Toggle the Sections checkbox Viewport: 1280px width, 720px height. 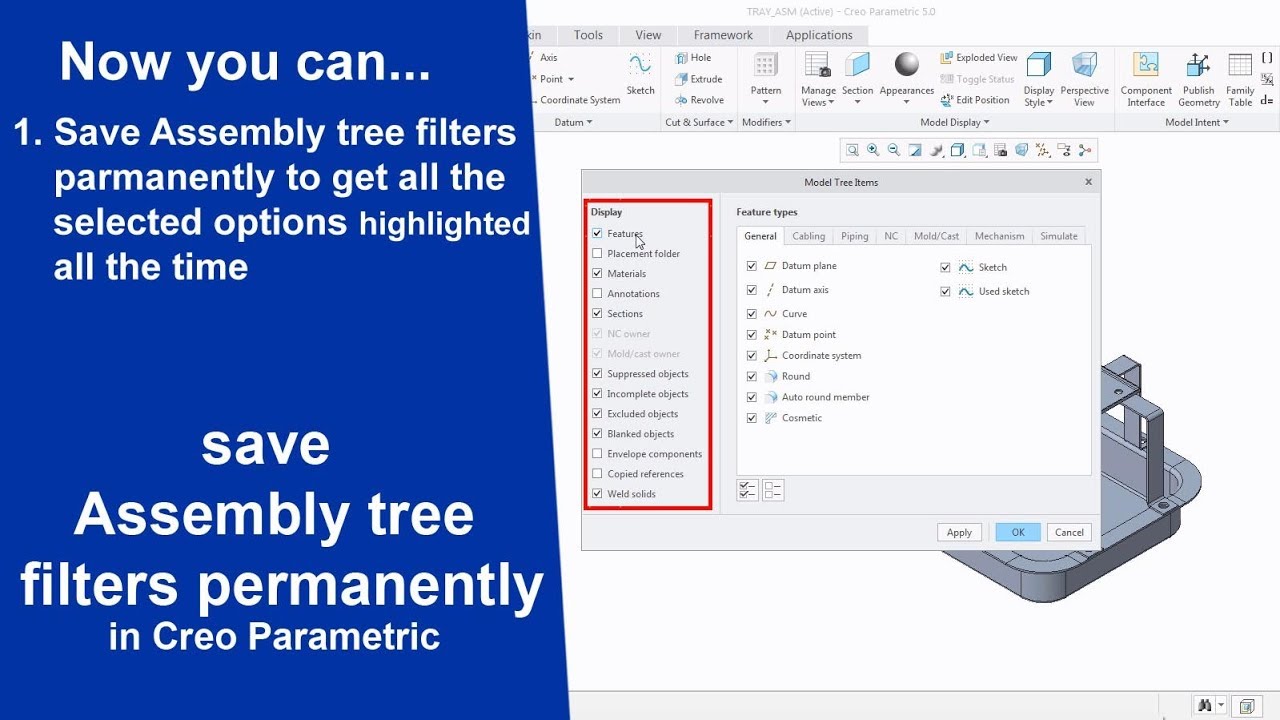coord(597,314)
